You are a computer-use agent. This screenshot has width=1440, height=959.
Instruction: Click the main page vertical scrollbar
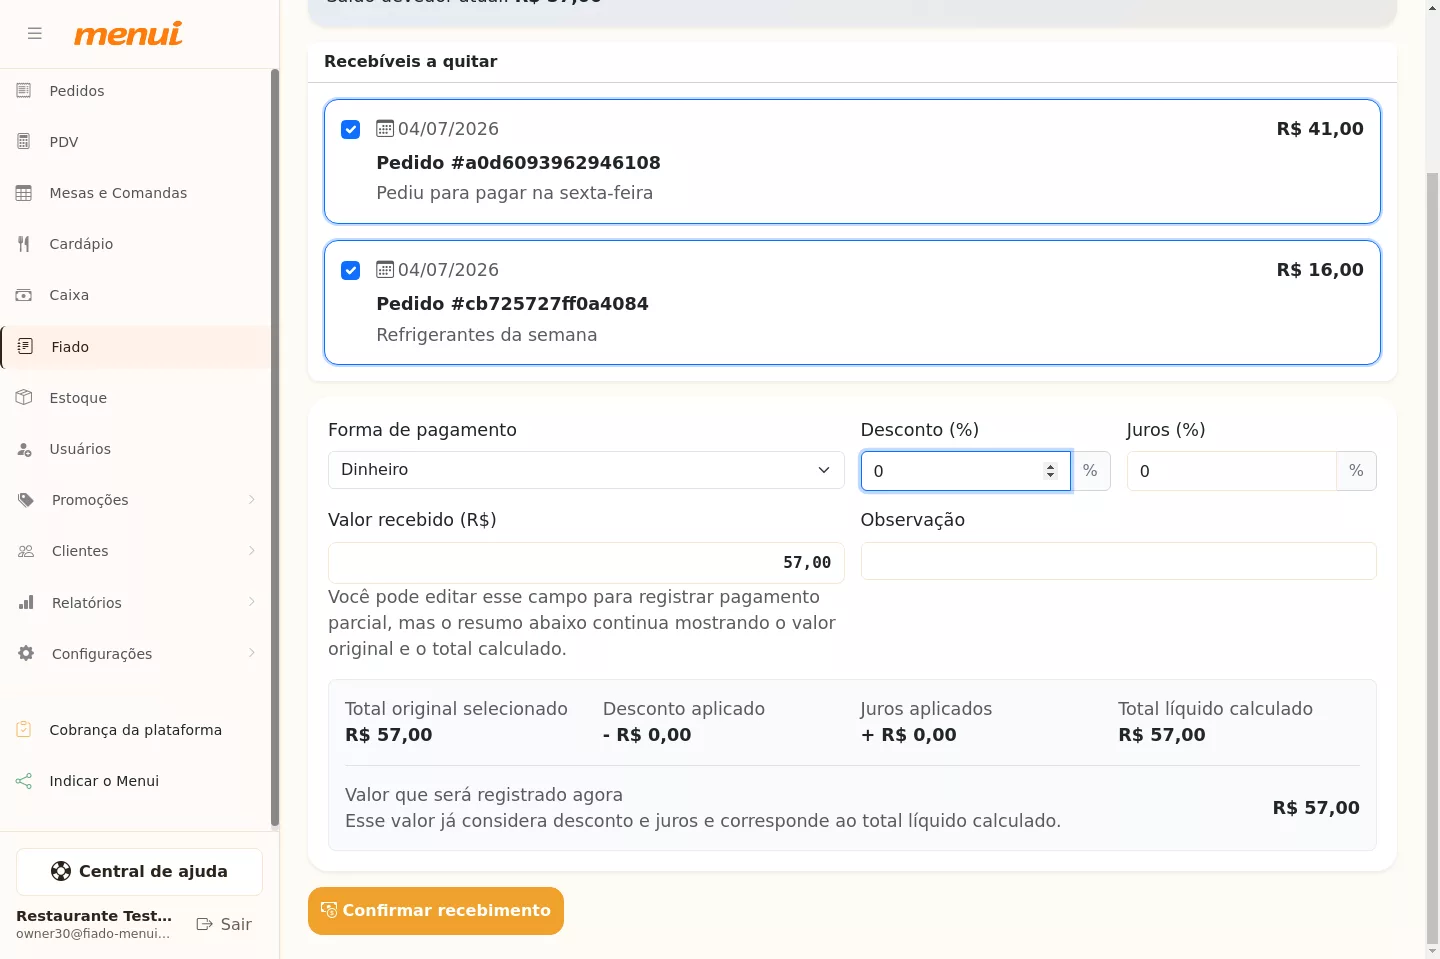(x=1432, y=556)
